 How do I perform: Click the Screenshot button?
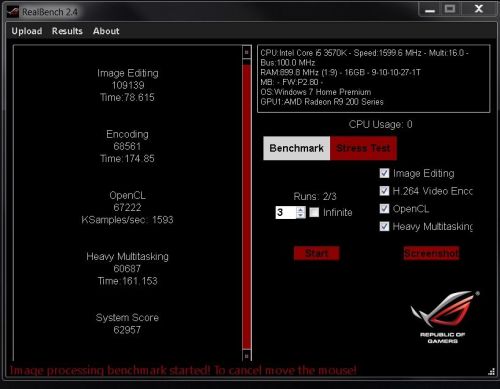click(431, 253)
